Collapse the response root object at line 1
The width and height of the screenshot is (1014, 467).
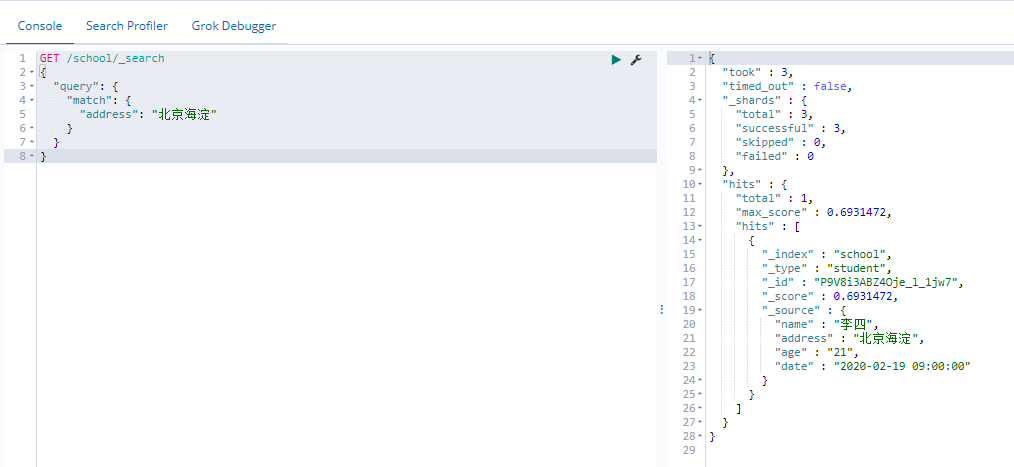[x=700, y=59]
